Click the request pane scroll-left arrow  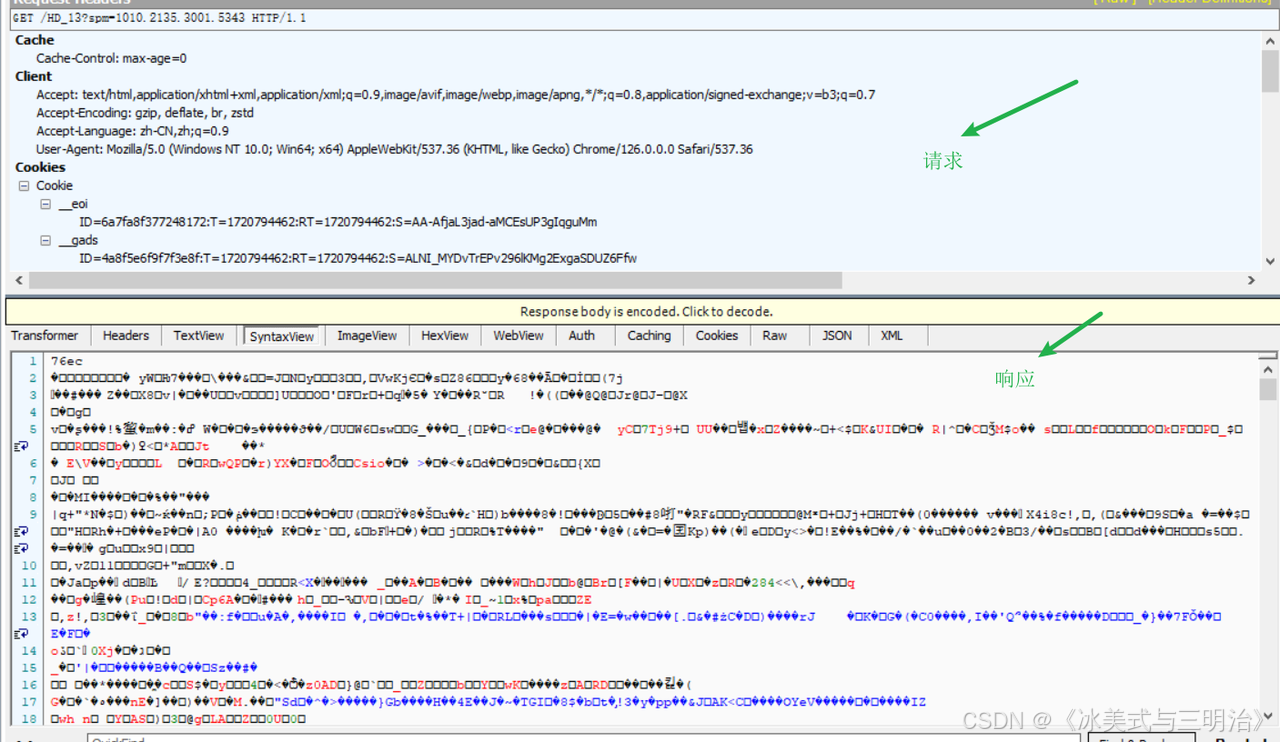click(x=17, y=281)
